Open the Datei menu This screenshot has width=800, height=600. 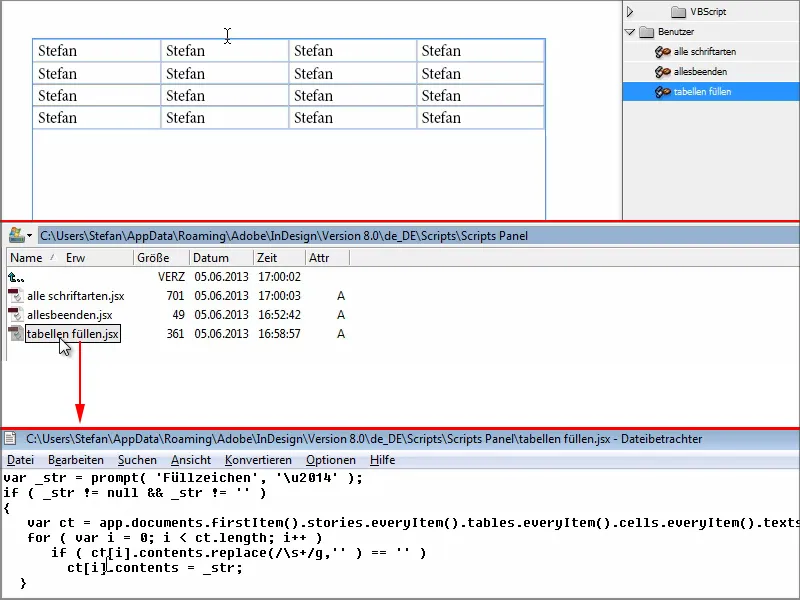click(x=20, y=460)
